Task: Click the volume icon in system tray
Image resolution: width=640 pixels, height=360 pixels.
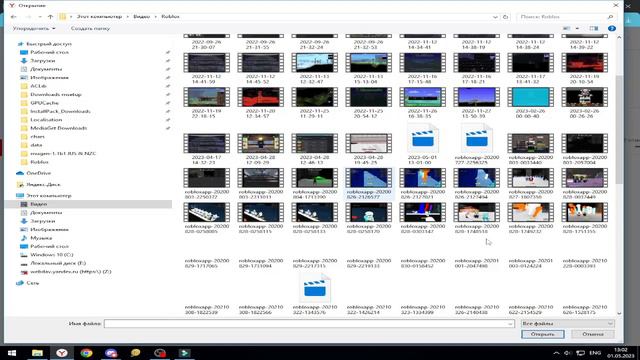Action: tap(568, 353)
